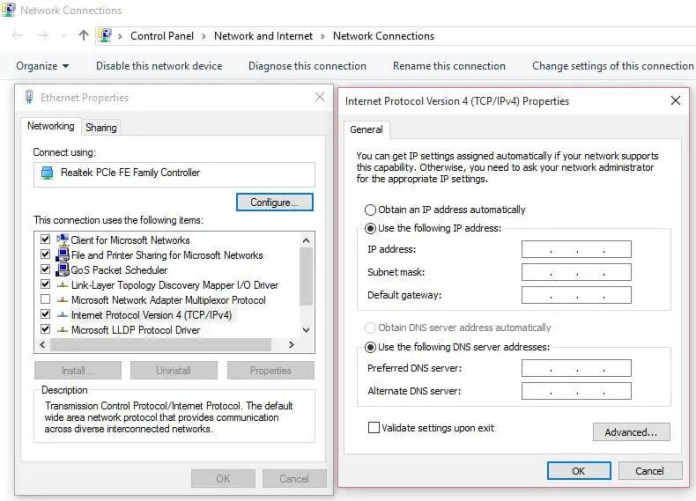Uncheck Internet Protocol Version 4 checkbox
696x501 pixels.
pos(45,314)
